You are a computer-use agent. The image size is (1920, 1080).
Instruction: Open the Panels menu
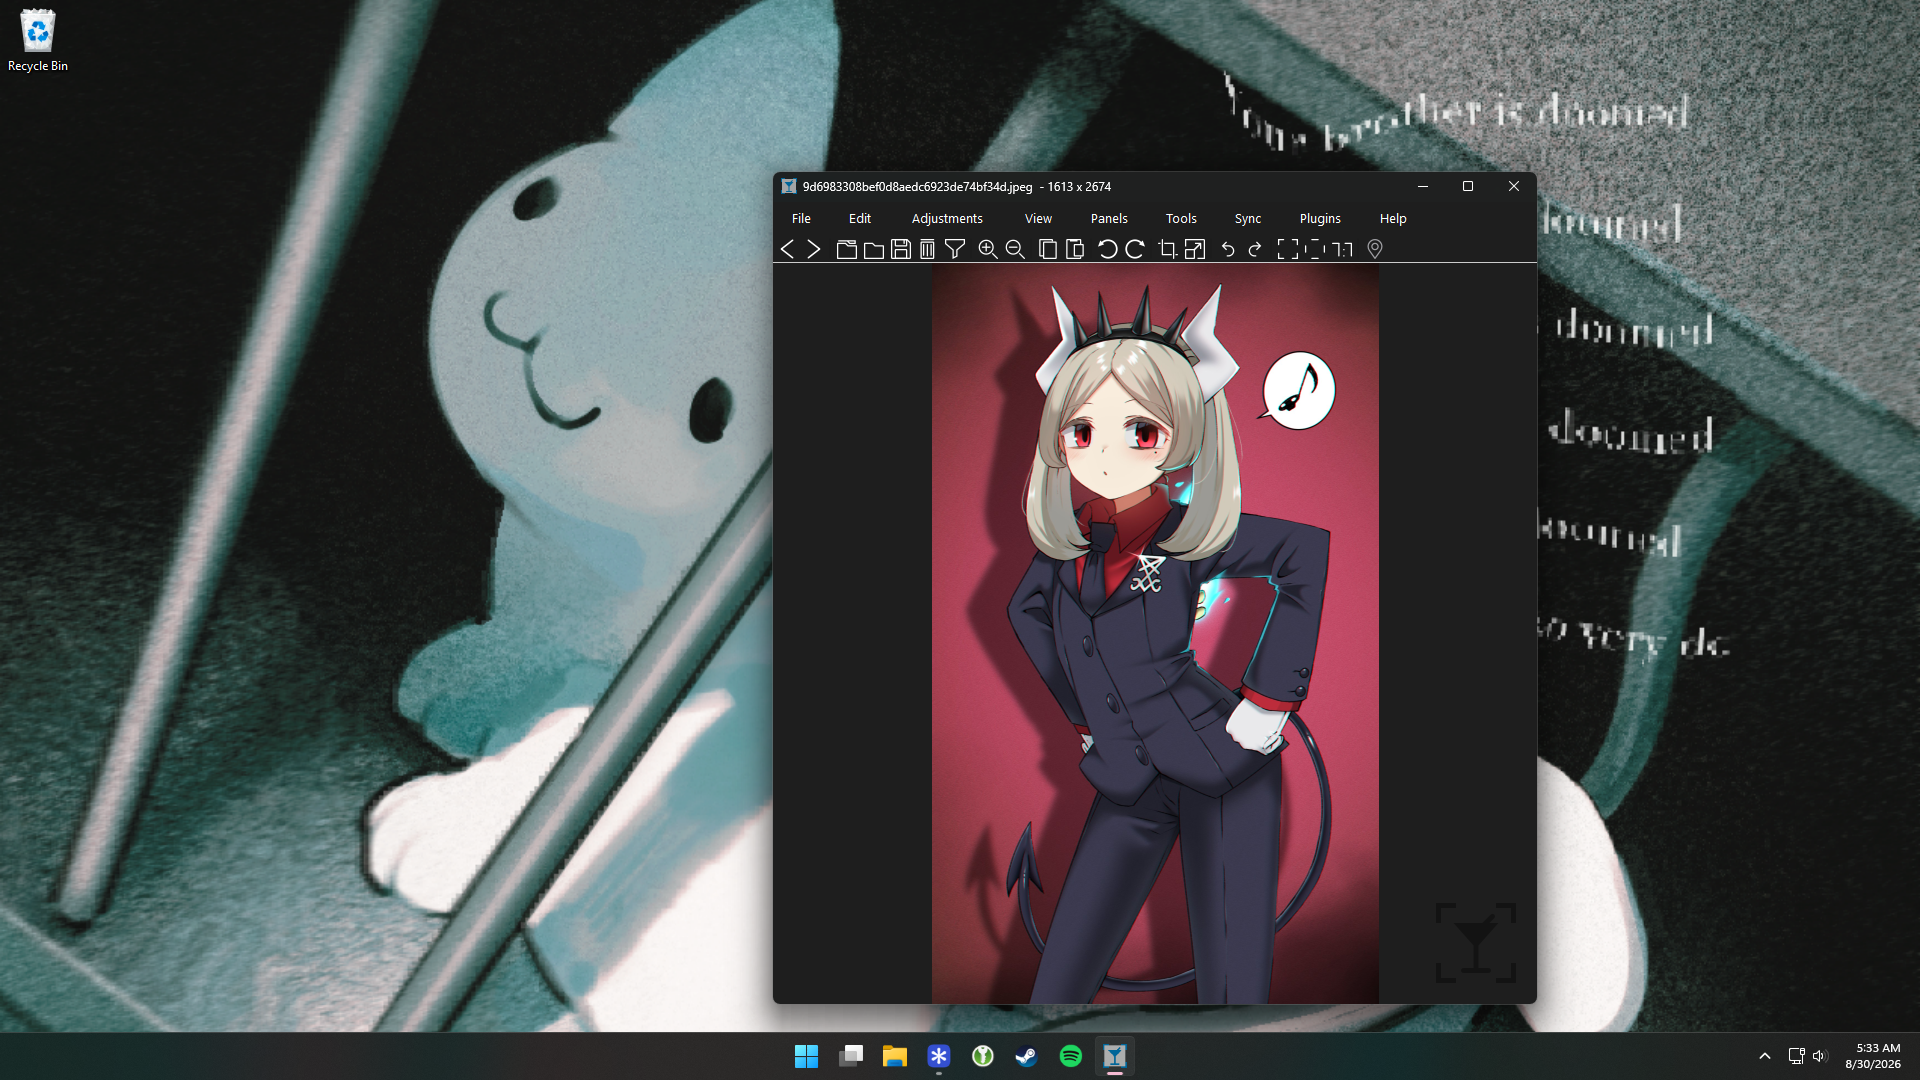click(1109, 218)
